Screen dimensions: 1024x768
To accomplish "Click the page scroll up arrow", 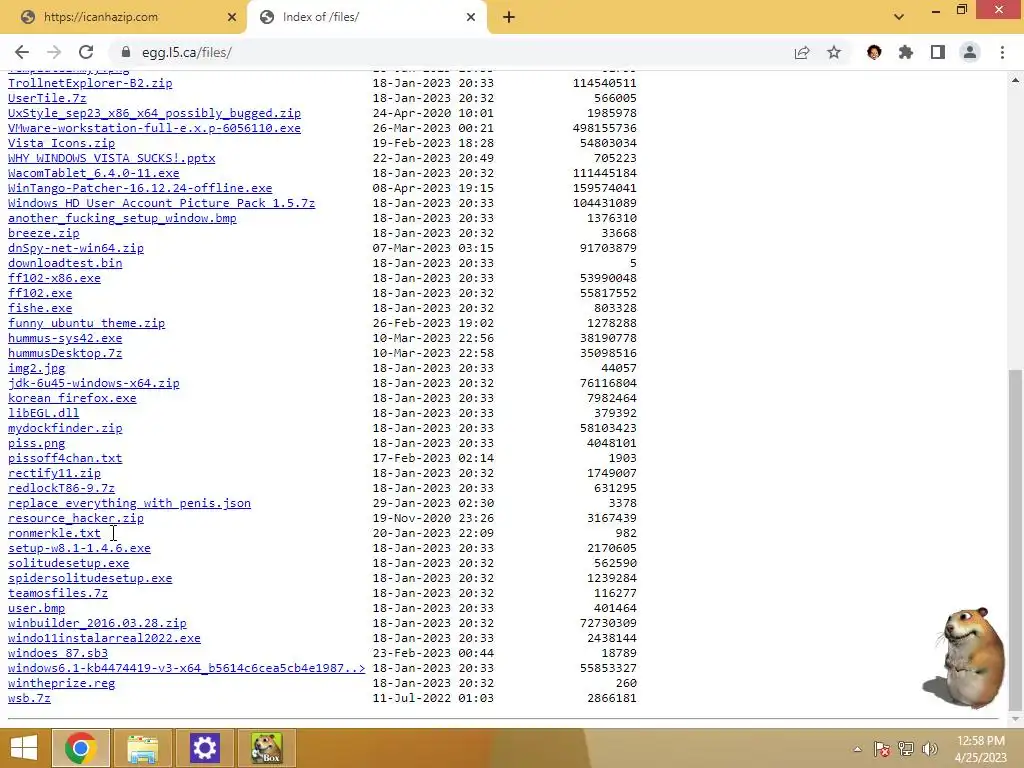I will click(1015, 80).
